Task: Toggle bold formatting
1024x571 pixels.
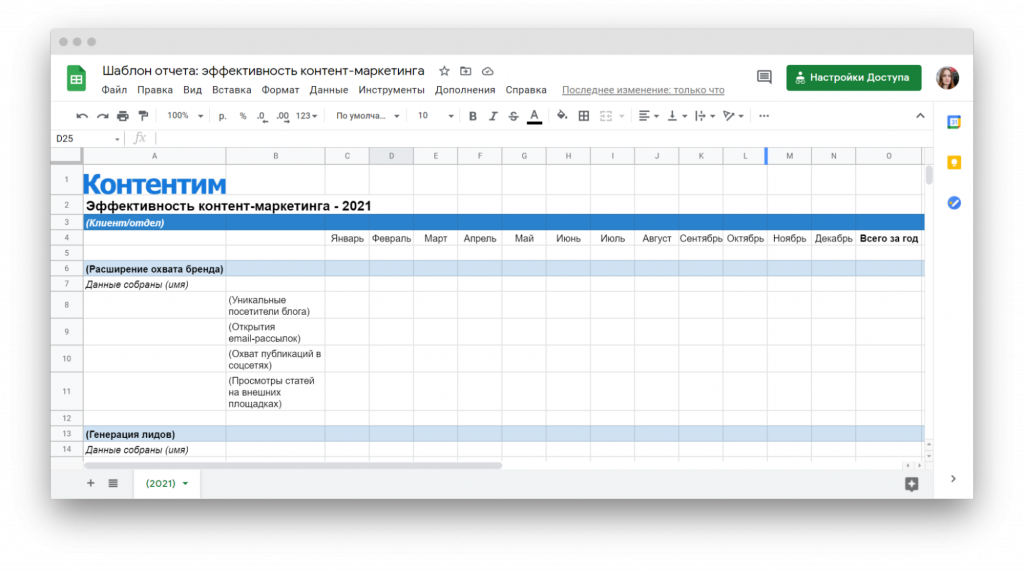Action: [x=473, y=116]
